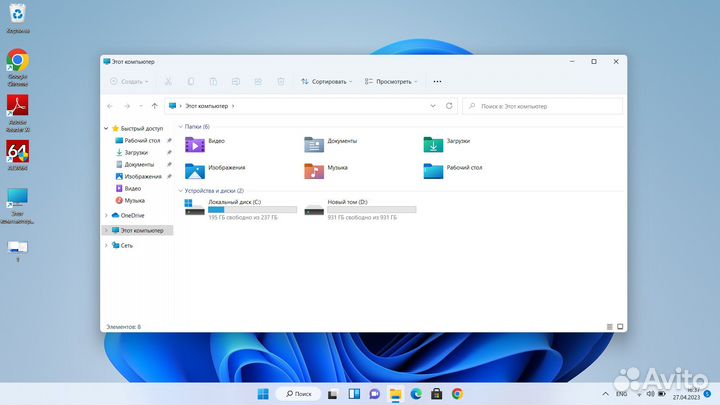Collapse the Папки (6) group
720x405 pixels.
(x=180, y=127)
